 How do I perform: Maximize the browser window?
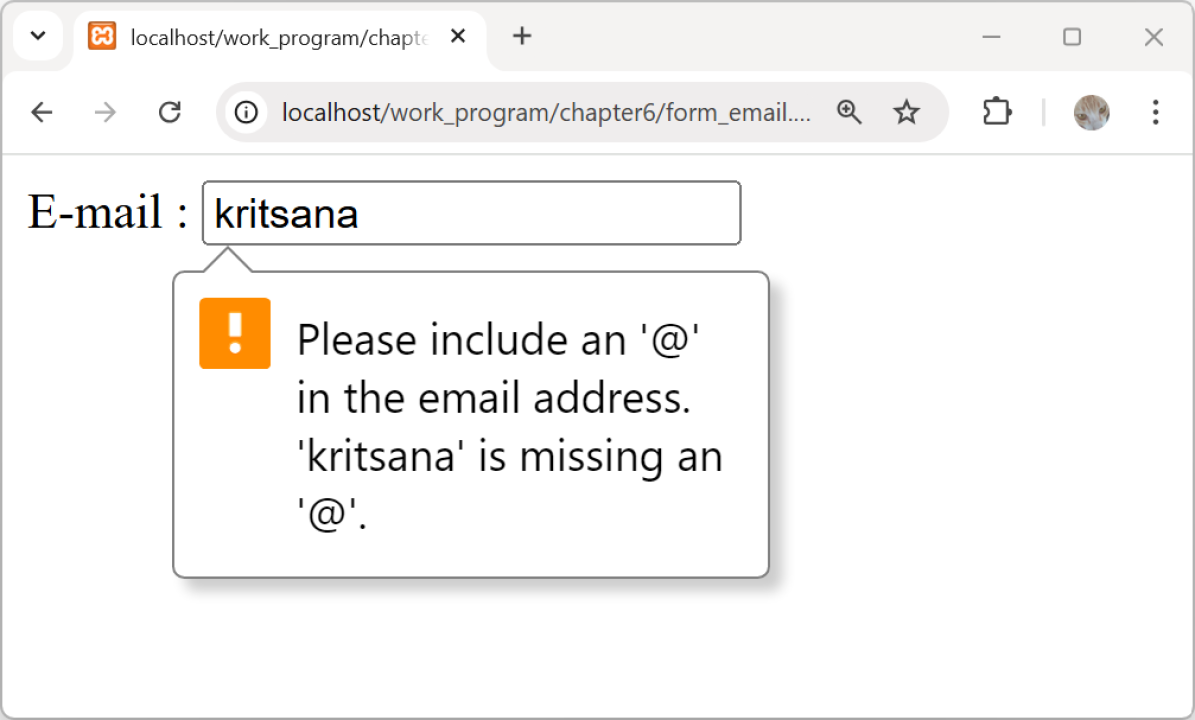click(x=1072, y=37)
